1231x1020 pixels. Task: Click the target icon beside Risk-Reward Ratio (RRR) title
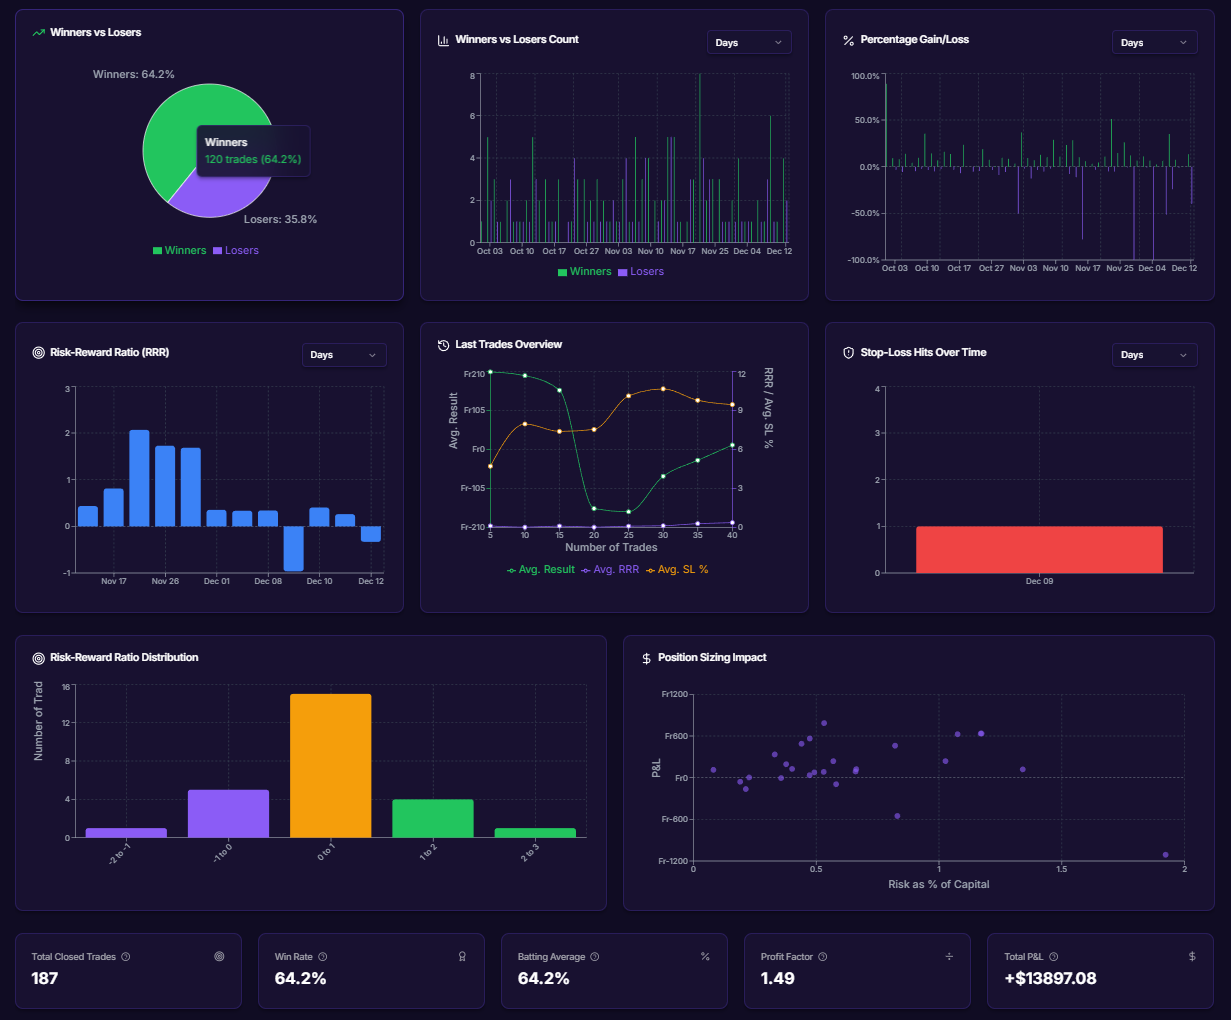(39, 353)
